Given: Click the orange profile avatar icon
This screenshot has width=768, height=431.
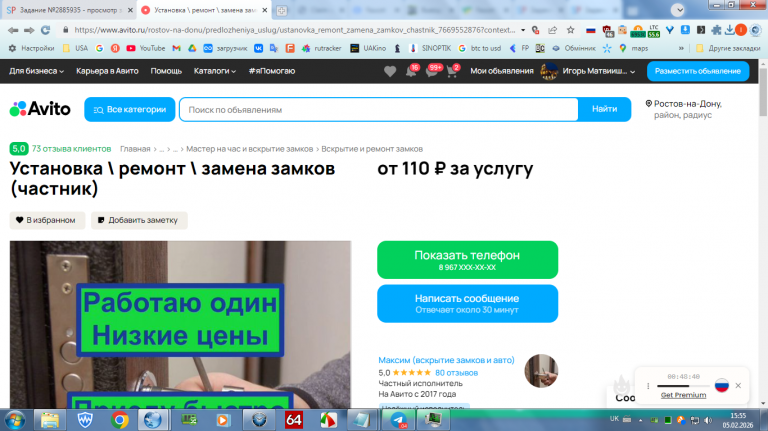Looking at the screenshot, I should [741, 30].
